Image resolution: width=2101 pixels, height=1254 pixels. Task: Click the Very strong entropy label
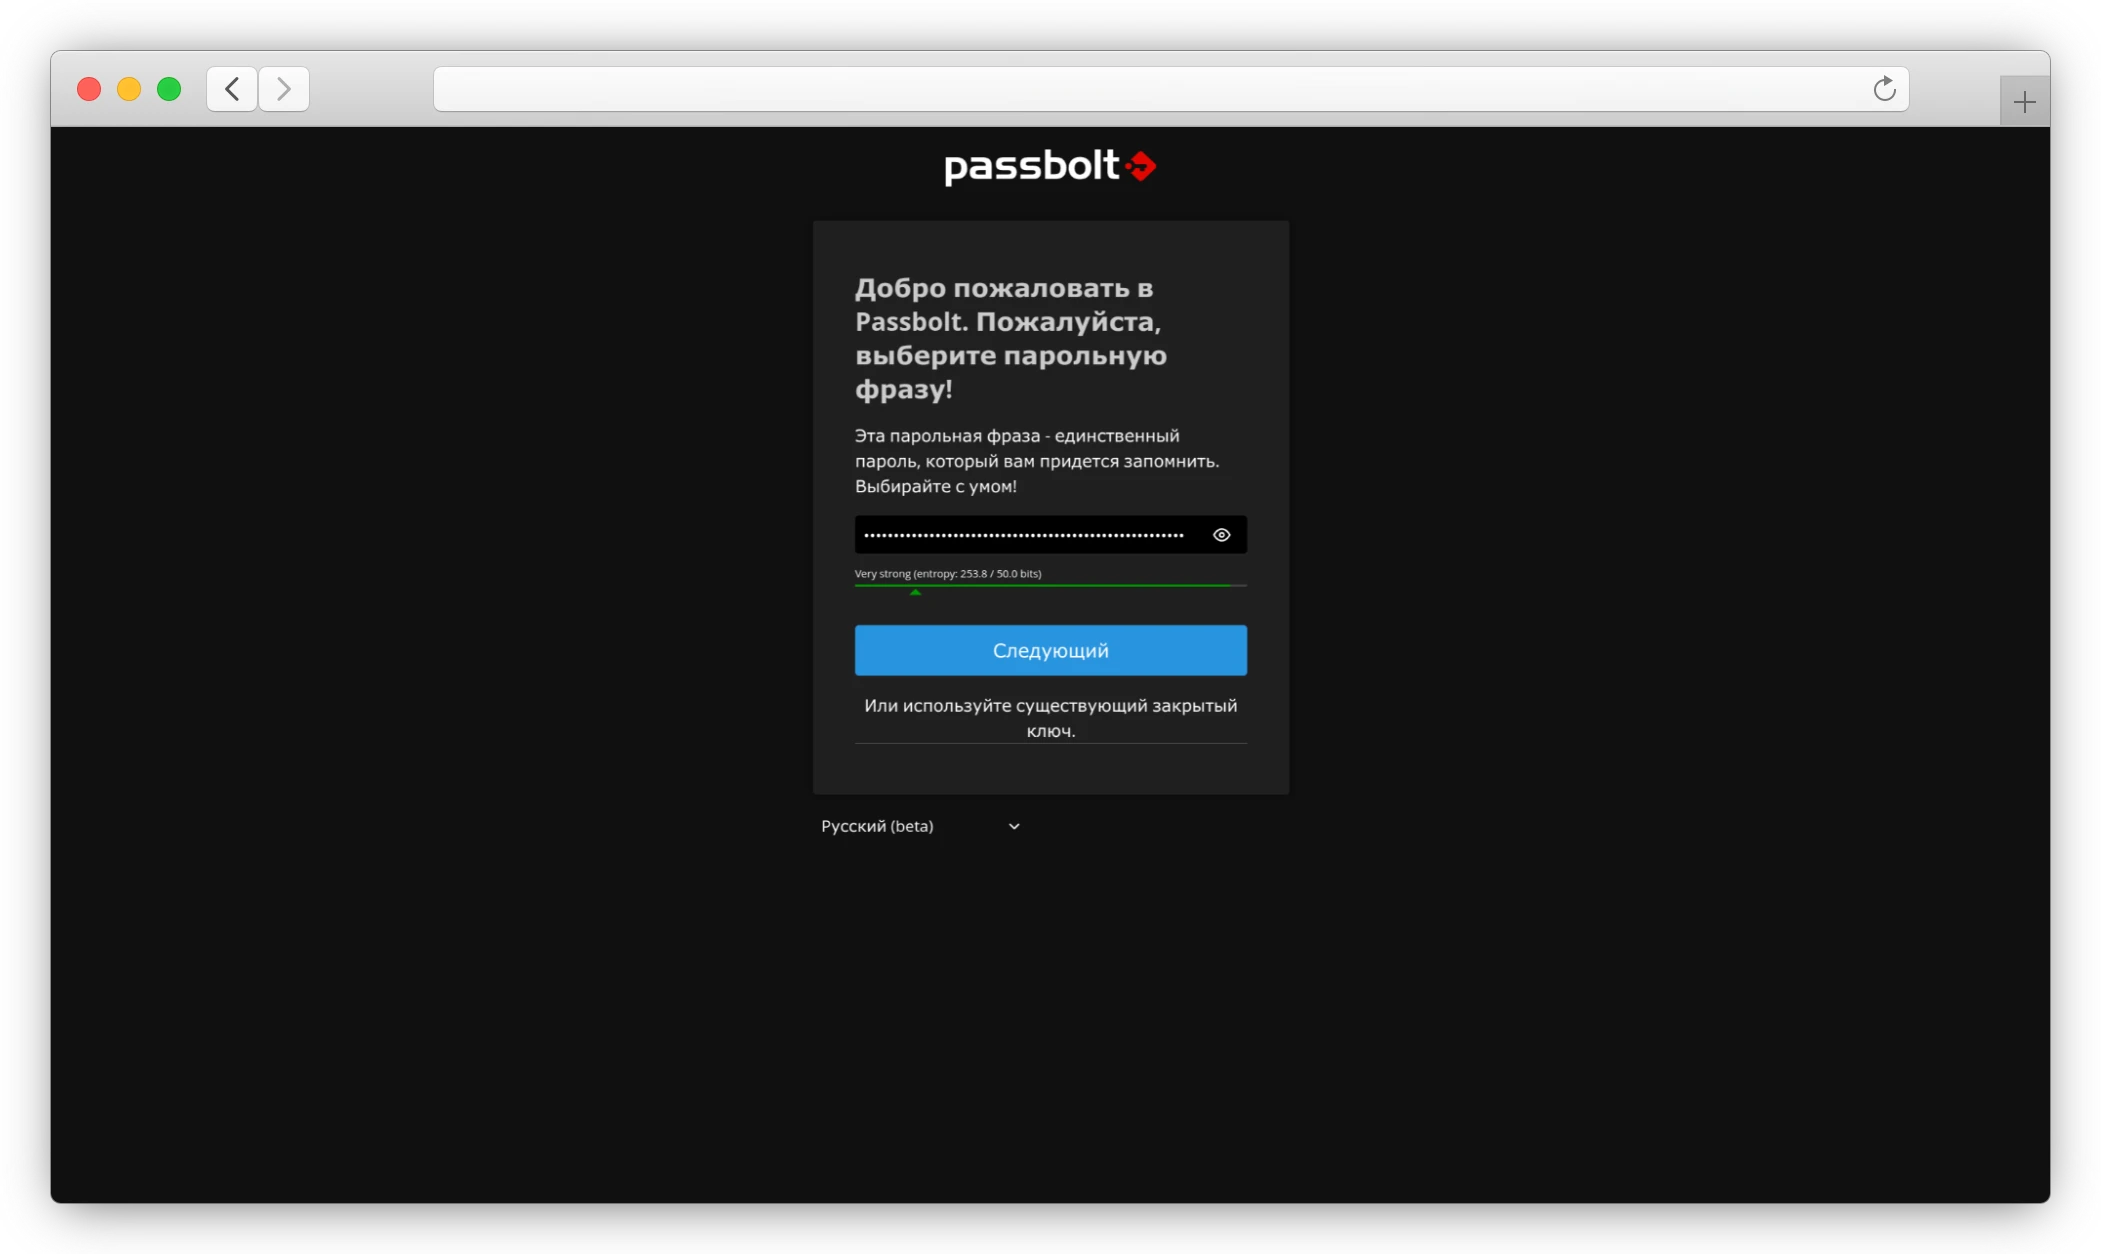point(947,573)
